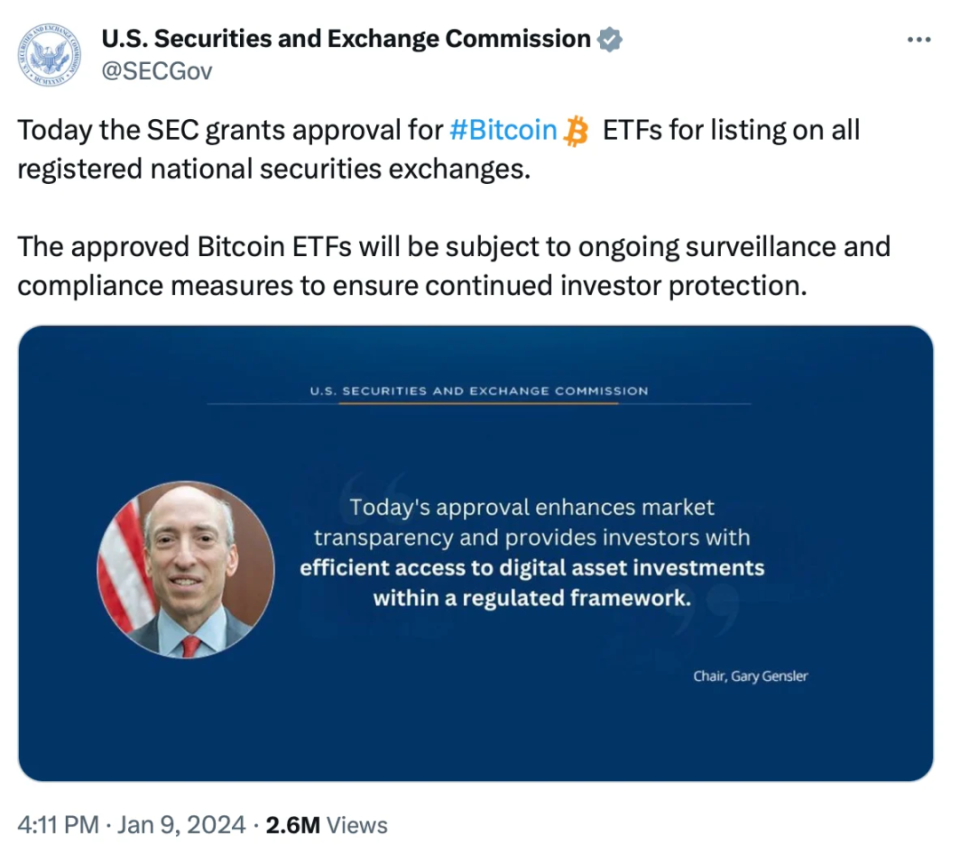This screenshot has height=864, width=960.
Task: Click the U.S. Securities and Exchange Commission display name
Action: point(346,39)
